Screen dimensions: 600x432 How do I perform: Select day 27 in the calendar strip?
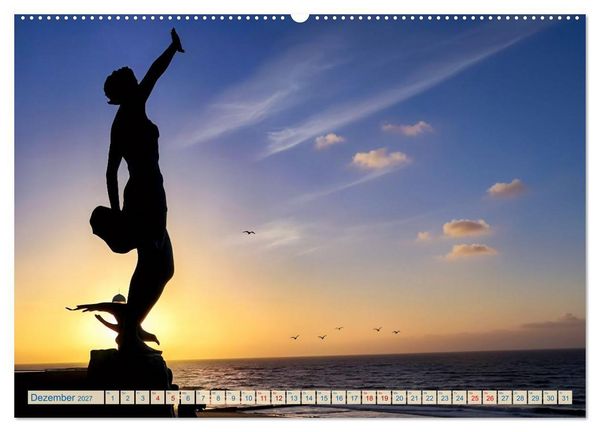click(x=505, y=397)
